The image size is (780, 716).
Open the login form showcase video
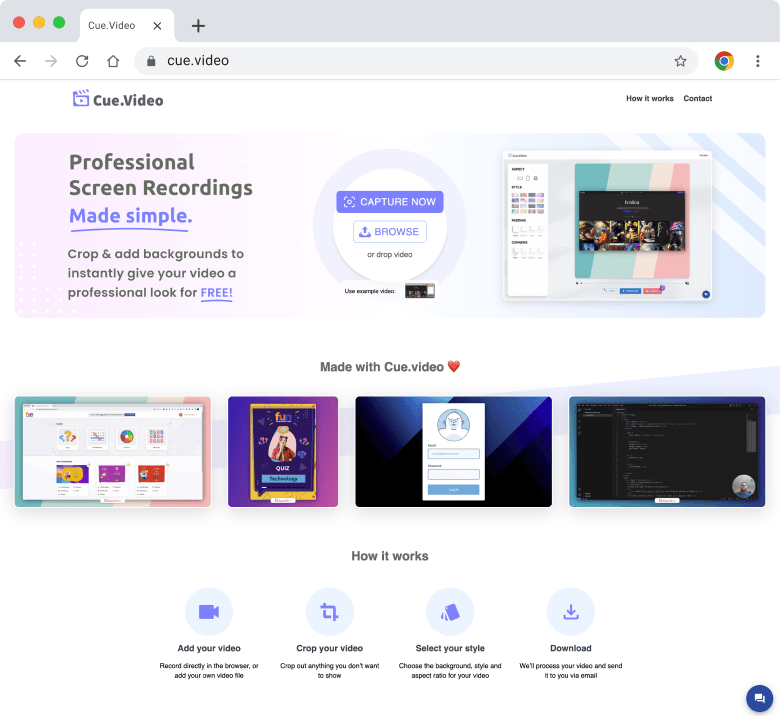click(x=453, y=452)
